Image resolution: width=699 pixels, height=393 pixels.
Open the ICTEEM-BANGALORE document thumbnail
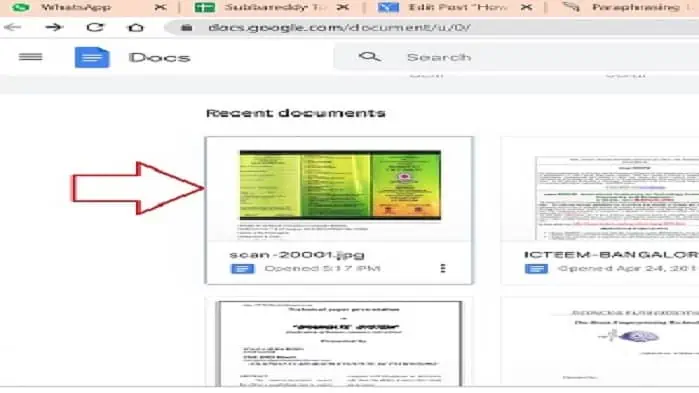(600, 189)
